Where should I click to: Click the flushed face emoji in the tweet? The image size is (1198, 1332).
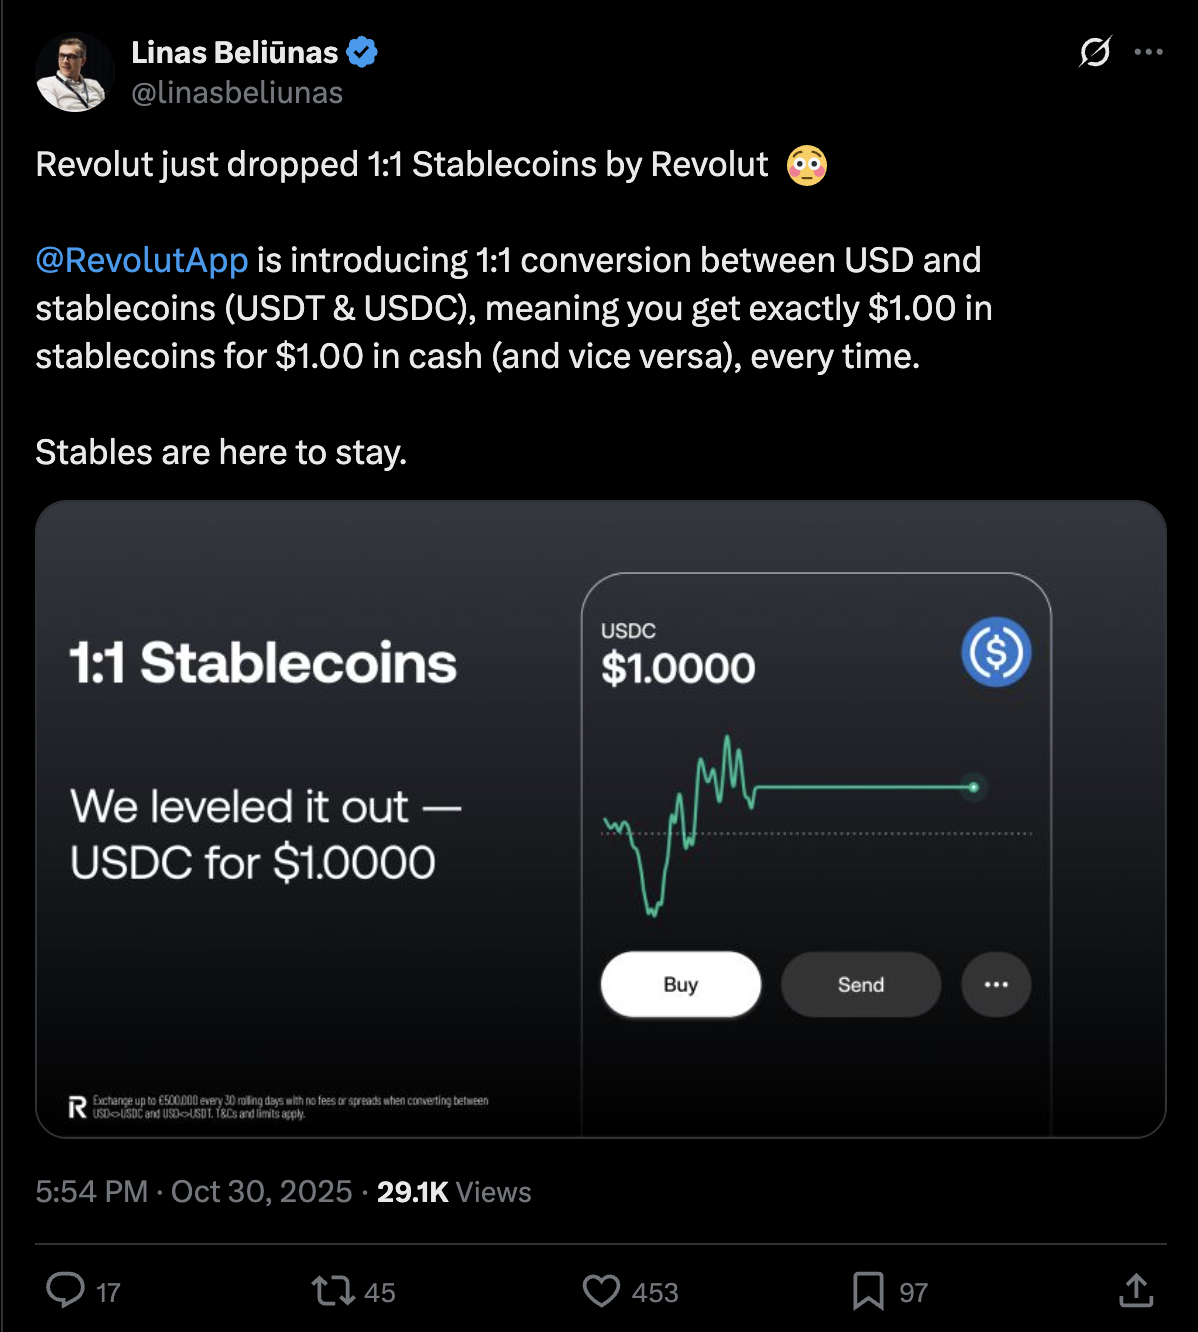806,164
